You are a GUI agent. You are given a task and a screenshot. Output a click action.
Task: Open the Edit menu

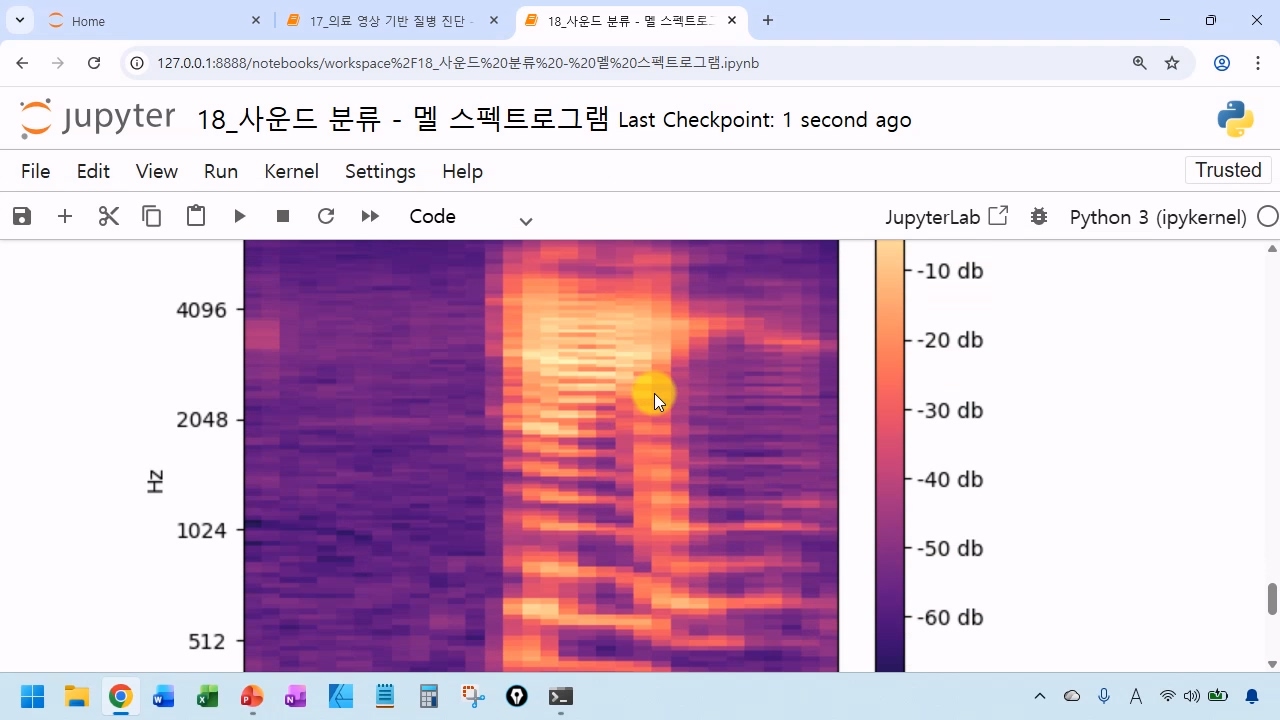point(93,171)
